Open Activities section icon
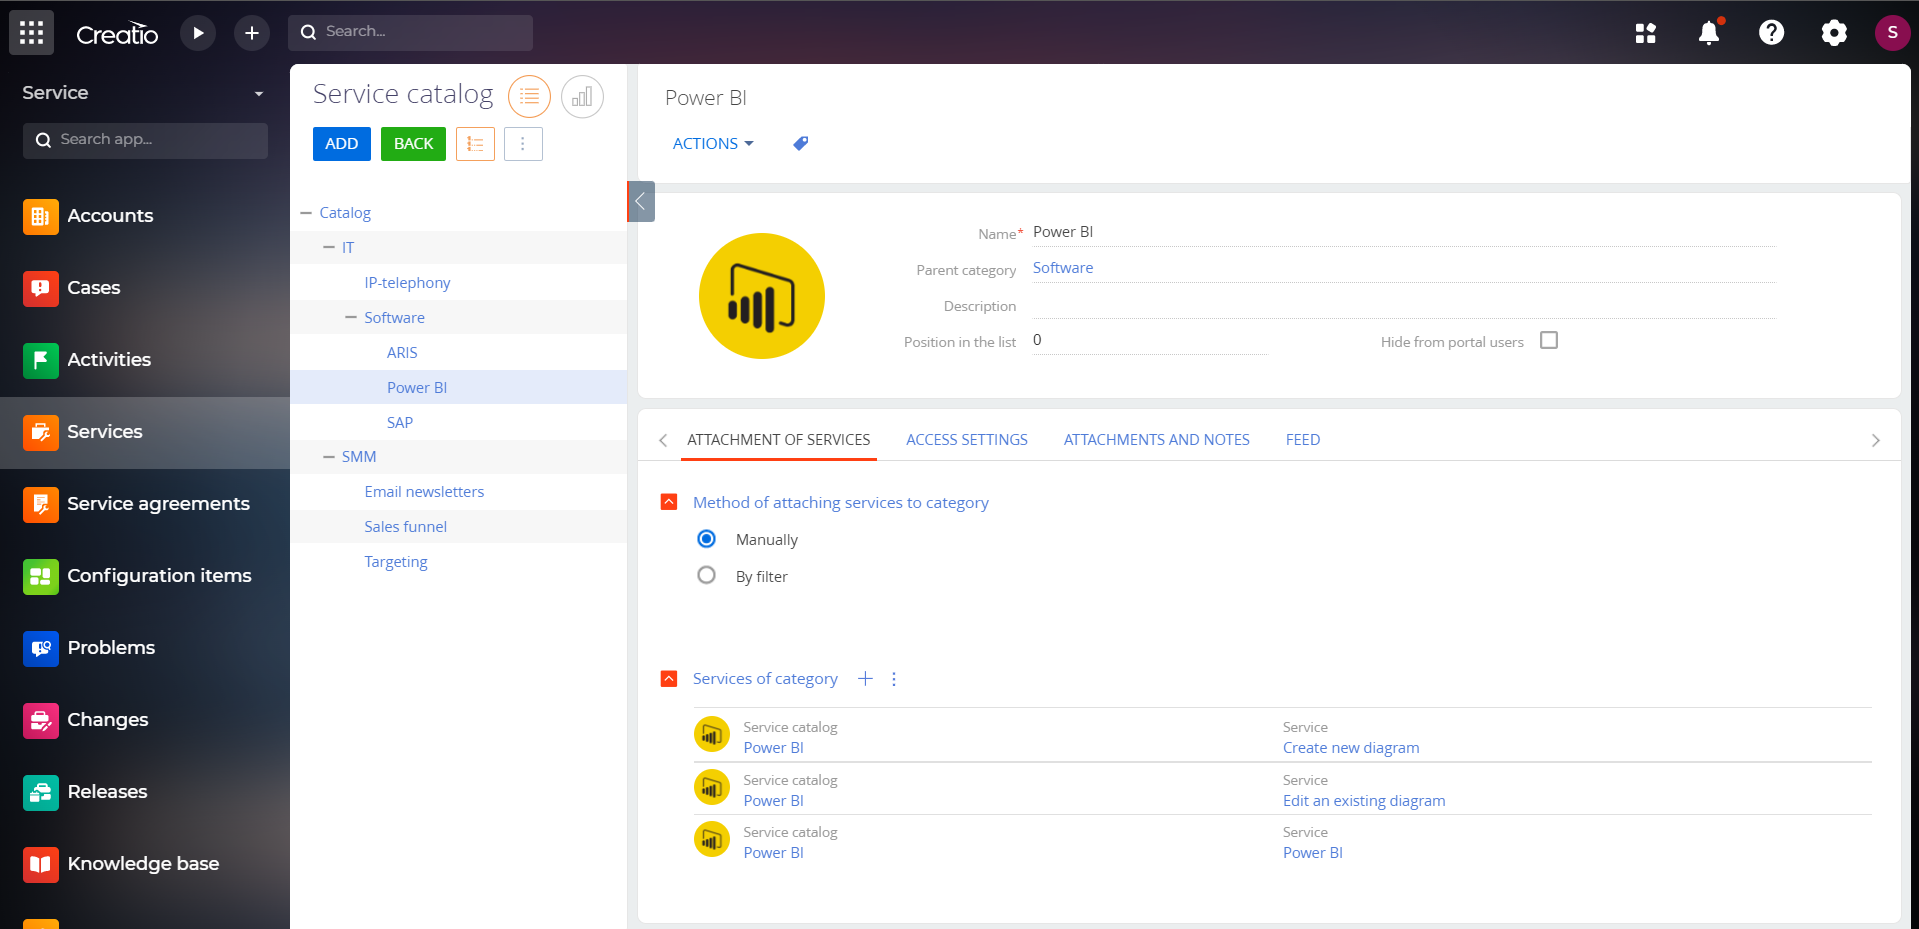1919x929 pixels. tap(40, 360)
